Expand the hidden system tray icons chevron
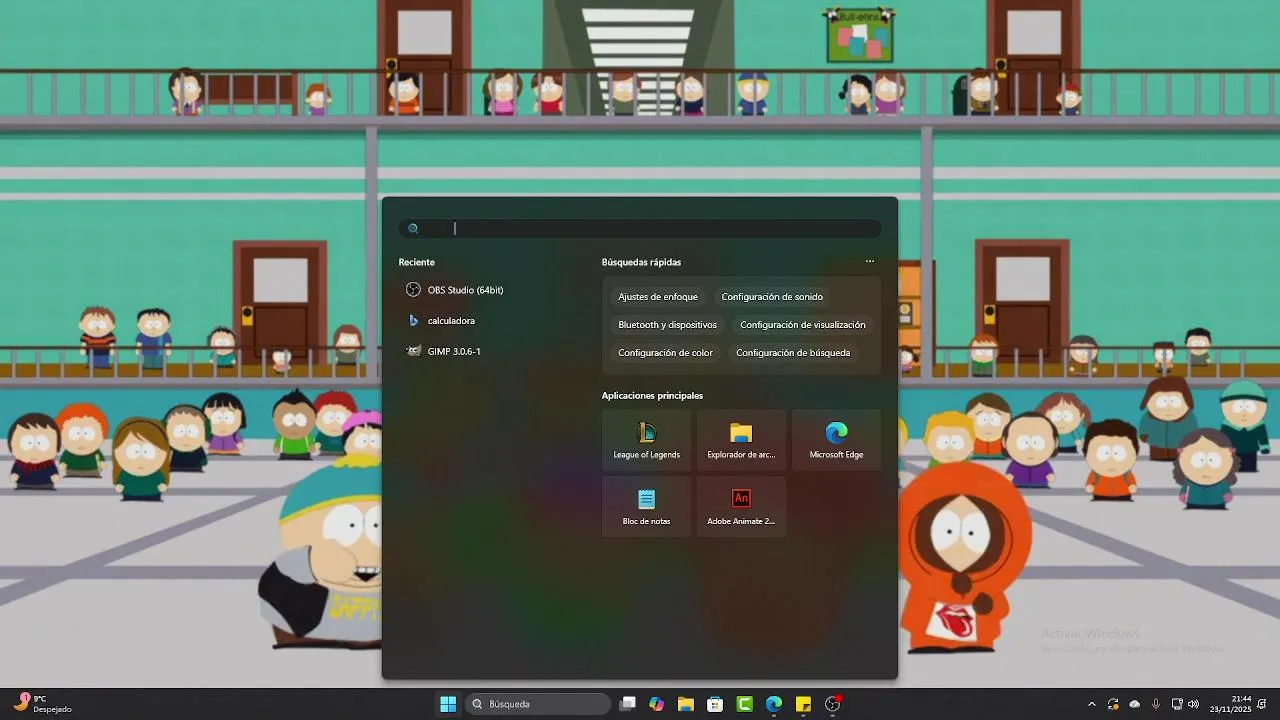The height and width of the screenshot is (720, 1280). (x=1092, y=704)
